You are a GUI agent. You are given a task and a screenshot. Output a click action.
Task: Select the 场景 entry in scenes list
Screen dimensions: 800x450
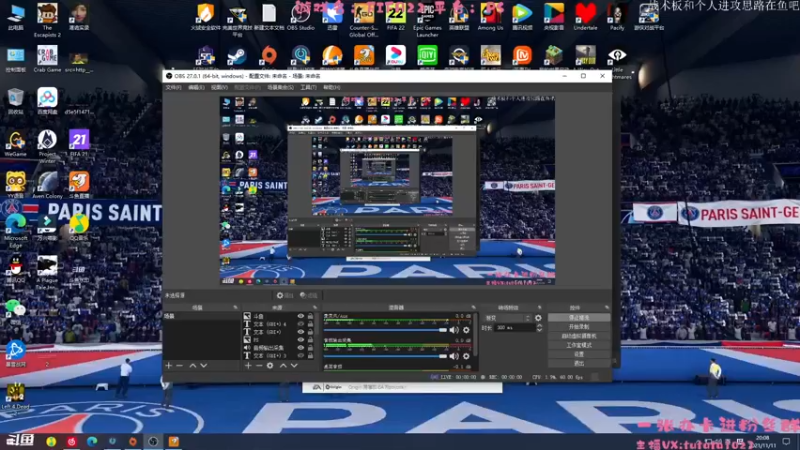201,316
